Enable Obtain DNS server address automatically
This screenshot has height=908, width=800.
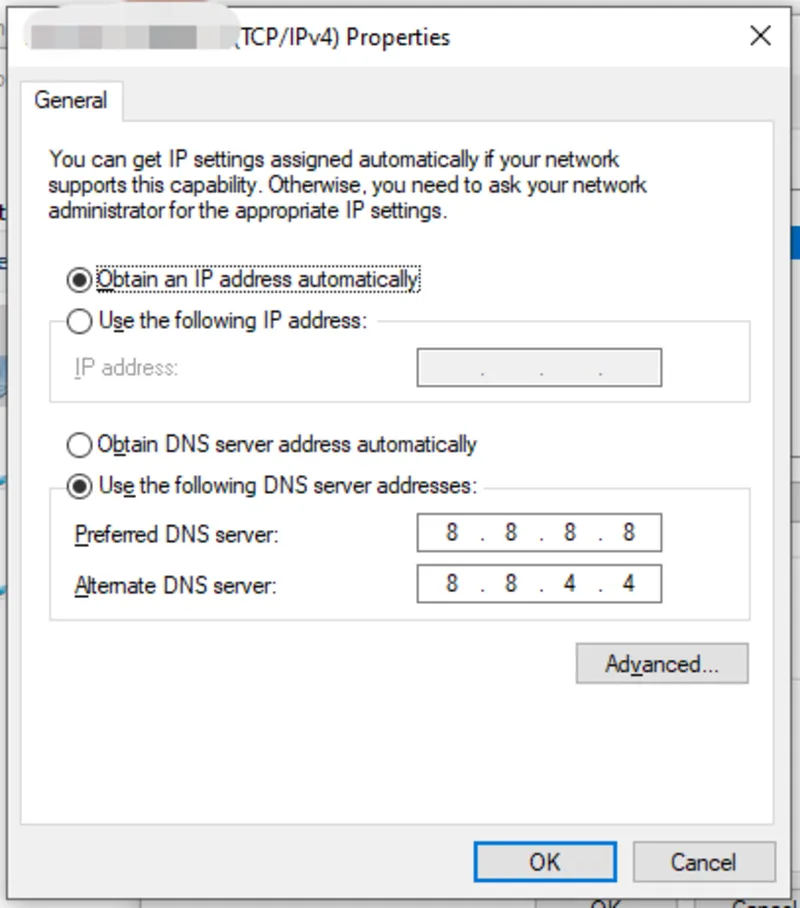click(x=79, y=444)
